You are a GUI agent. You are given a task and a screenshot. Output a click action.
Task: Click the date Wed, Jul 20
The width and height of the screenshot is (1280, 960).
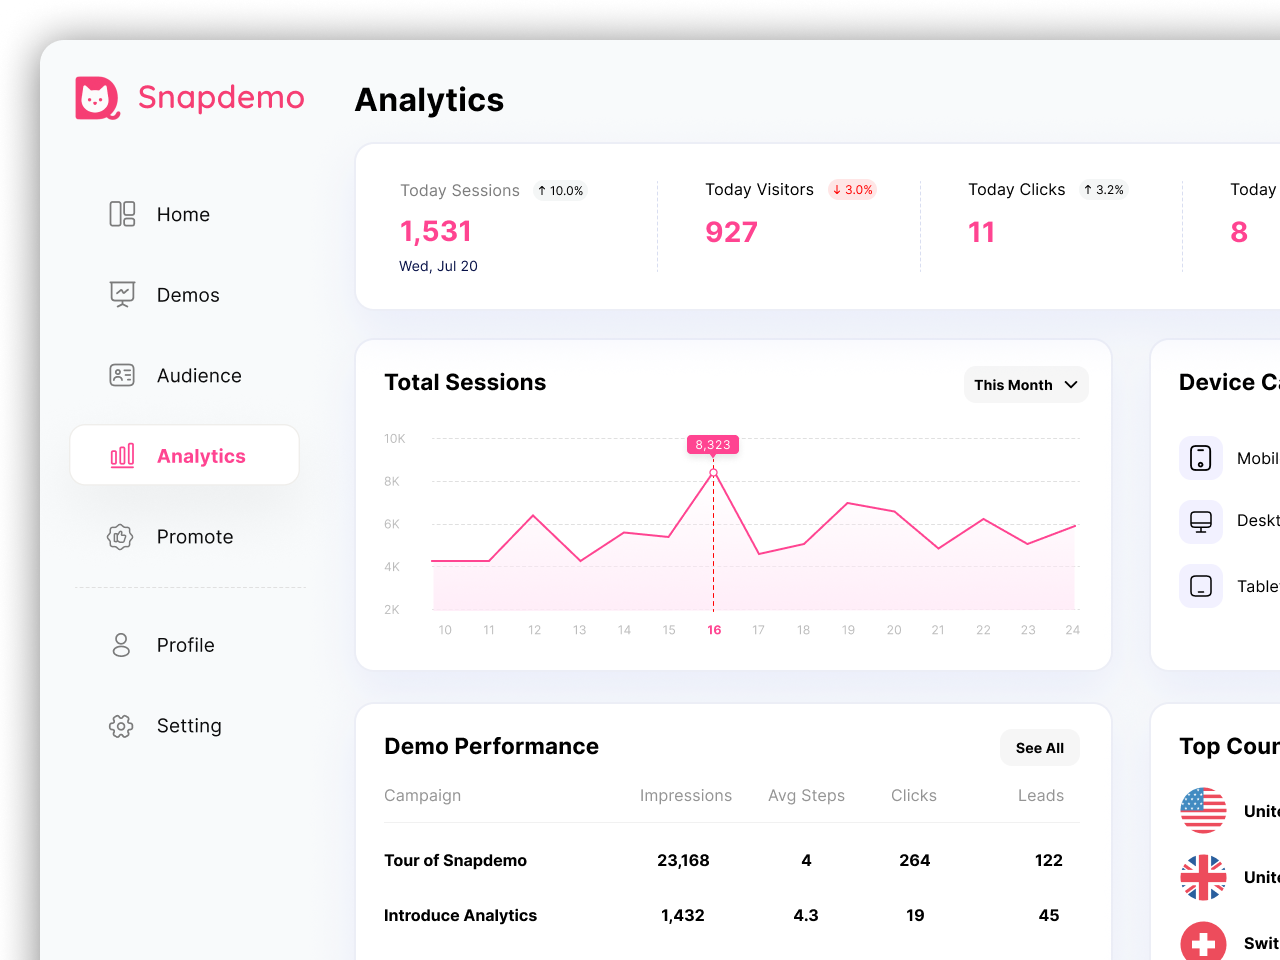[438, 266]
